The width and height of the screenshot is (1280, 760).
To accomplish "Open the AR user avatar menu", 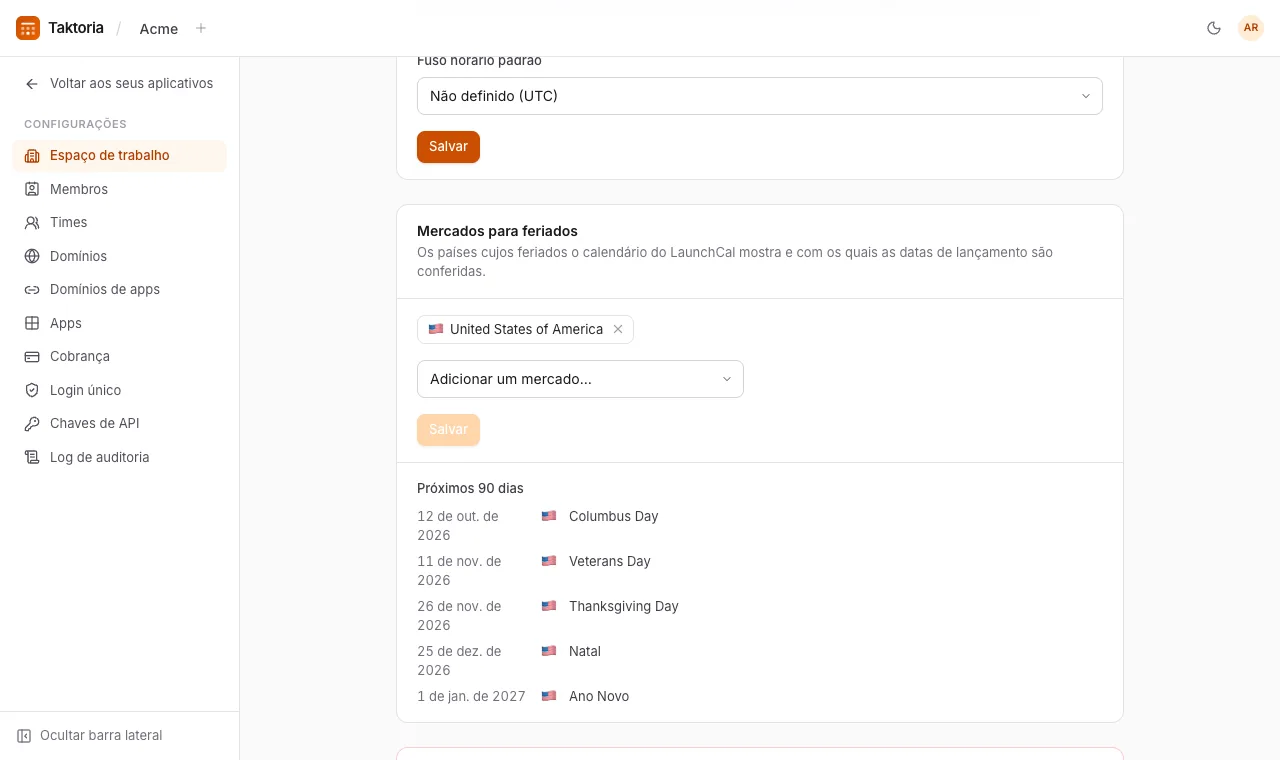I will pyautogui.click(x=1251, y=28).
